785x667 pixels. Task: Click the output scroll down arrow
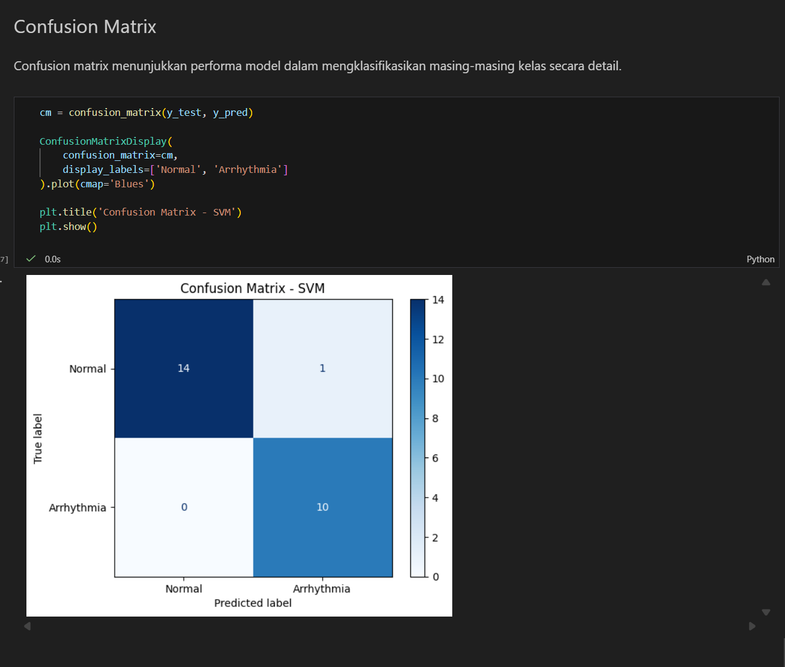765,612
